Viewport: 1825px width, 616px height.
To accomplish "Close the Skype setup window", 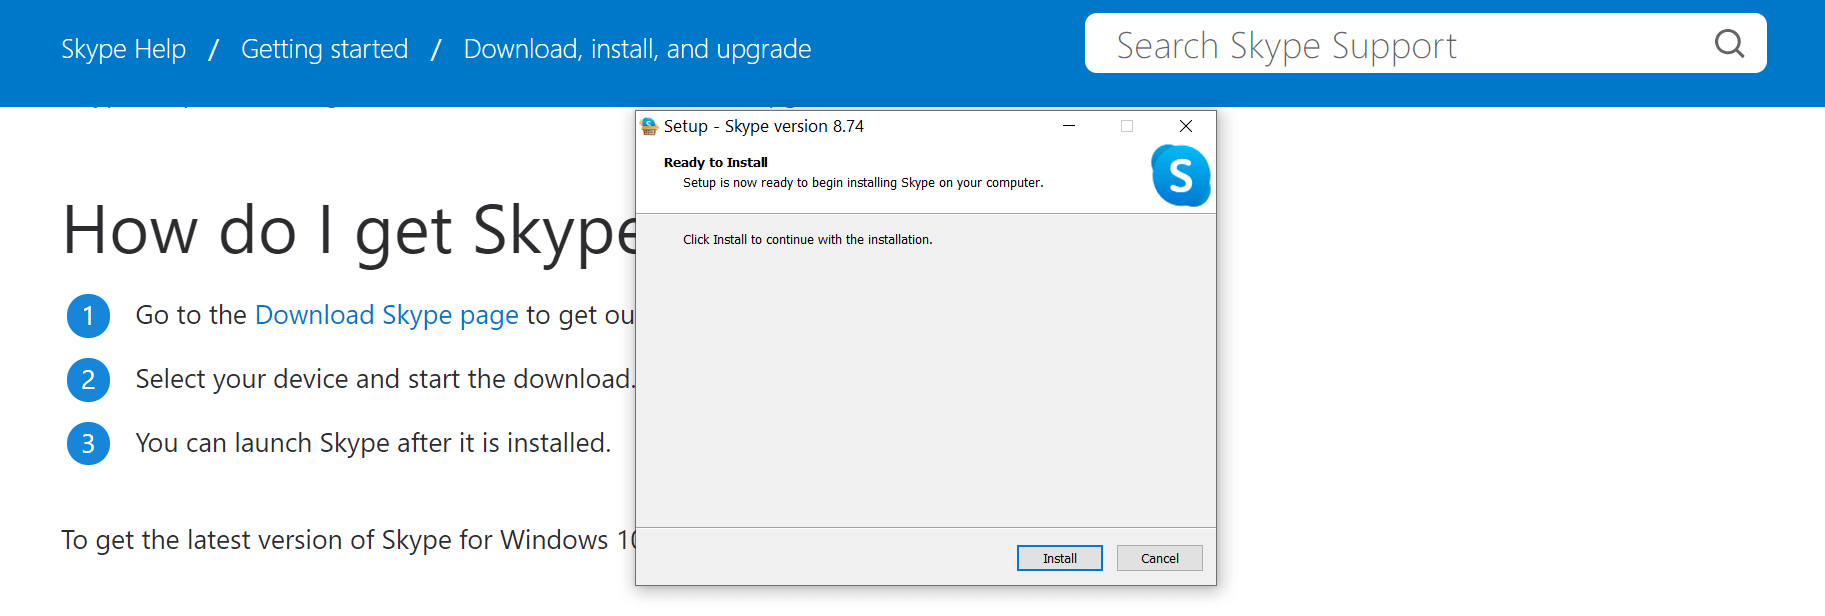I will [1186, 126].
